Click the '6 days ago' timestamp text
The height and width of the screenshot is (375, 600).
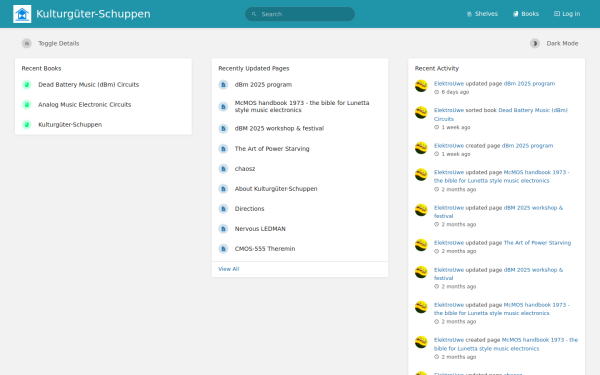click(x=455, y=92)
